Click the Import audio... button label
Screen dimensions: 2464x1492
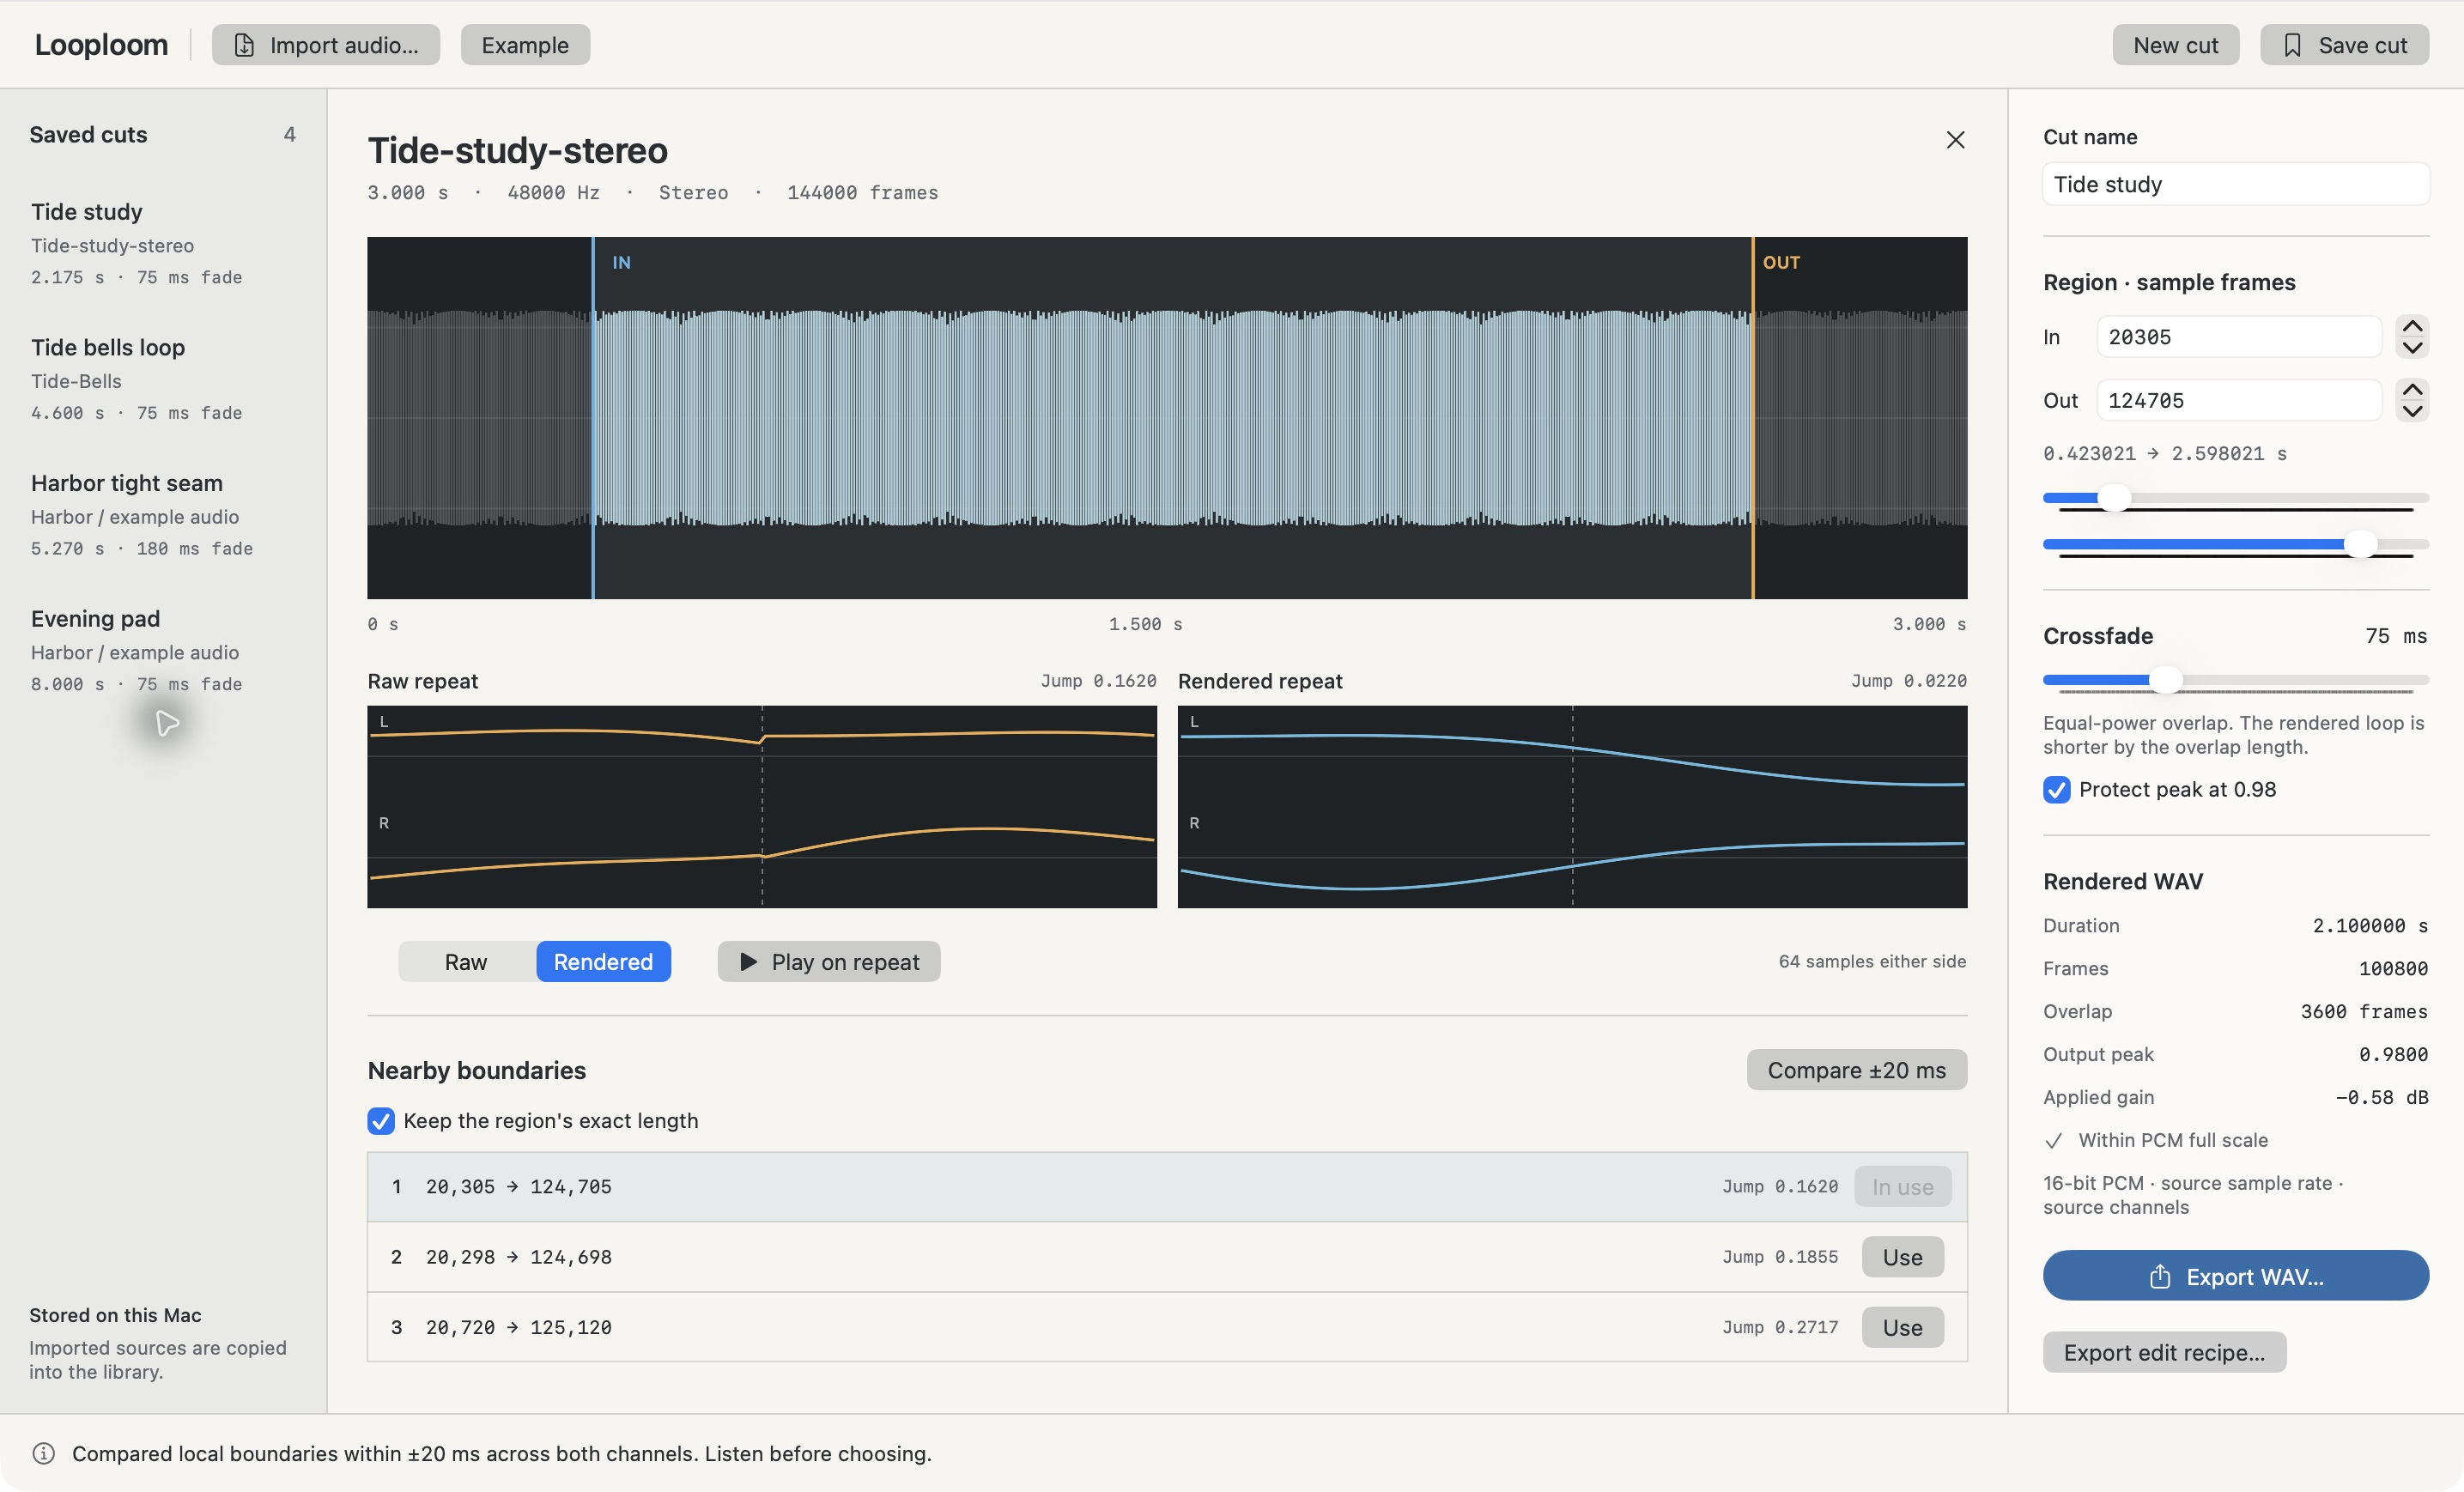[344, 45]
